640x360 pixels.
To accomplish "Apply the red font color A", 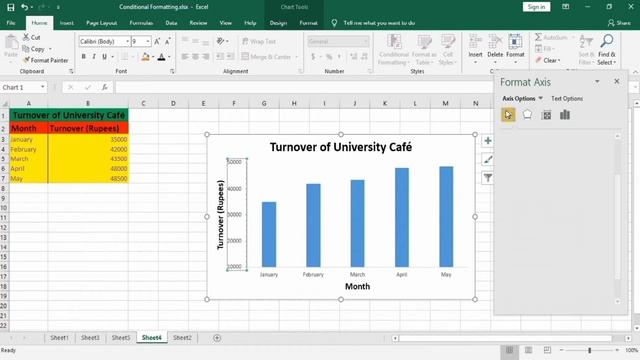I will tap(162, 57).
